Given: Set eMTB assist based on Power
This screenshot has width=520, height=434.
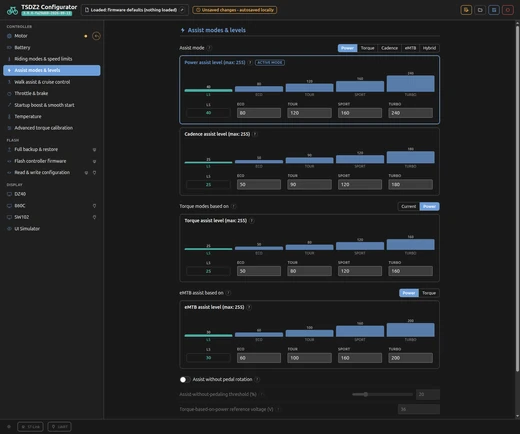Looking at the screenshot, I should [x=409, y=293].
